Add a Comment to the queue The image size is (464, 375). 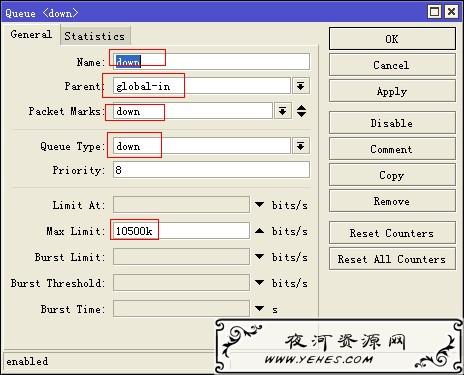click(392, 149)
